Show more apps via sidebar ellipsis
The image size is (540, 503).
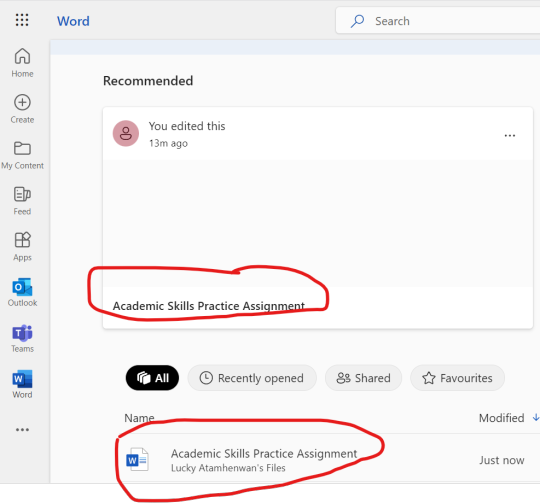(x=22, y=430)
